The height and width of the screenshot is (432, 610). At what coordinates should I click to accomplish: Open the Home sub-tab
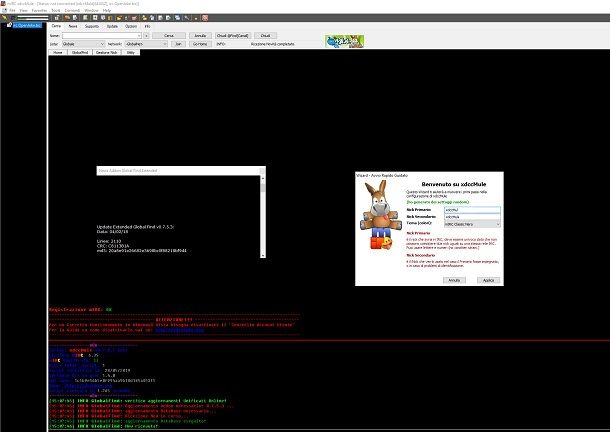[x=58, y=52]
